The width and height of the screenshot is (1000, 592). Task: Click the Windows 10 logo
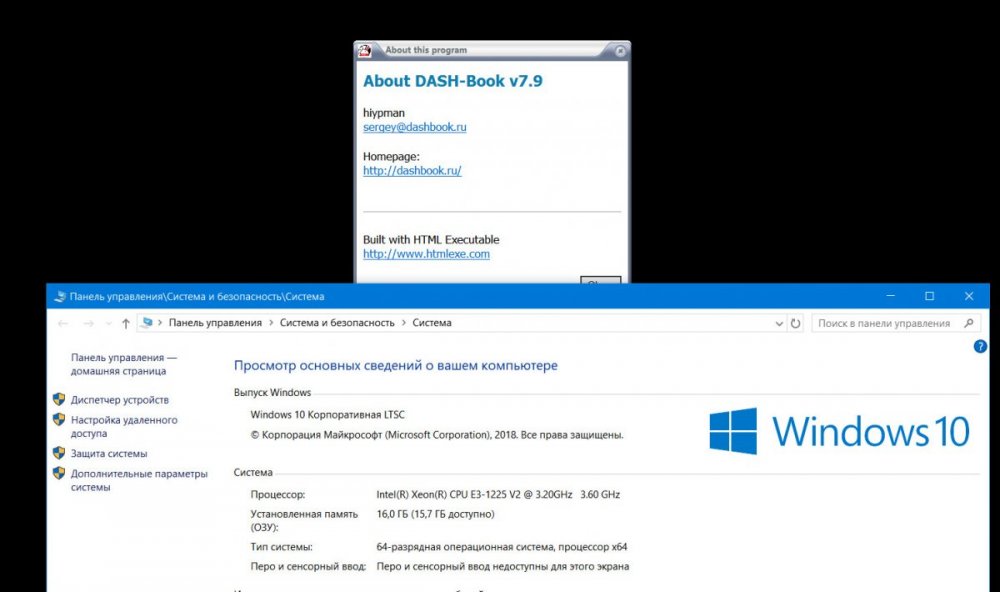(839, 431)
